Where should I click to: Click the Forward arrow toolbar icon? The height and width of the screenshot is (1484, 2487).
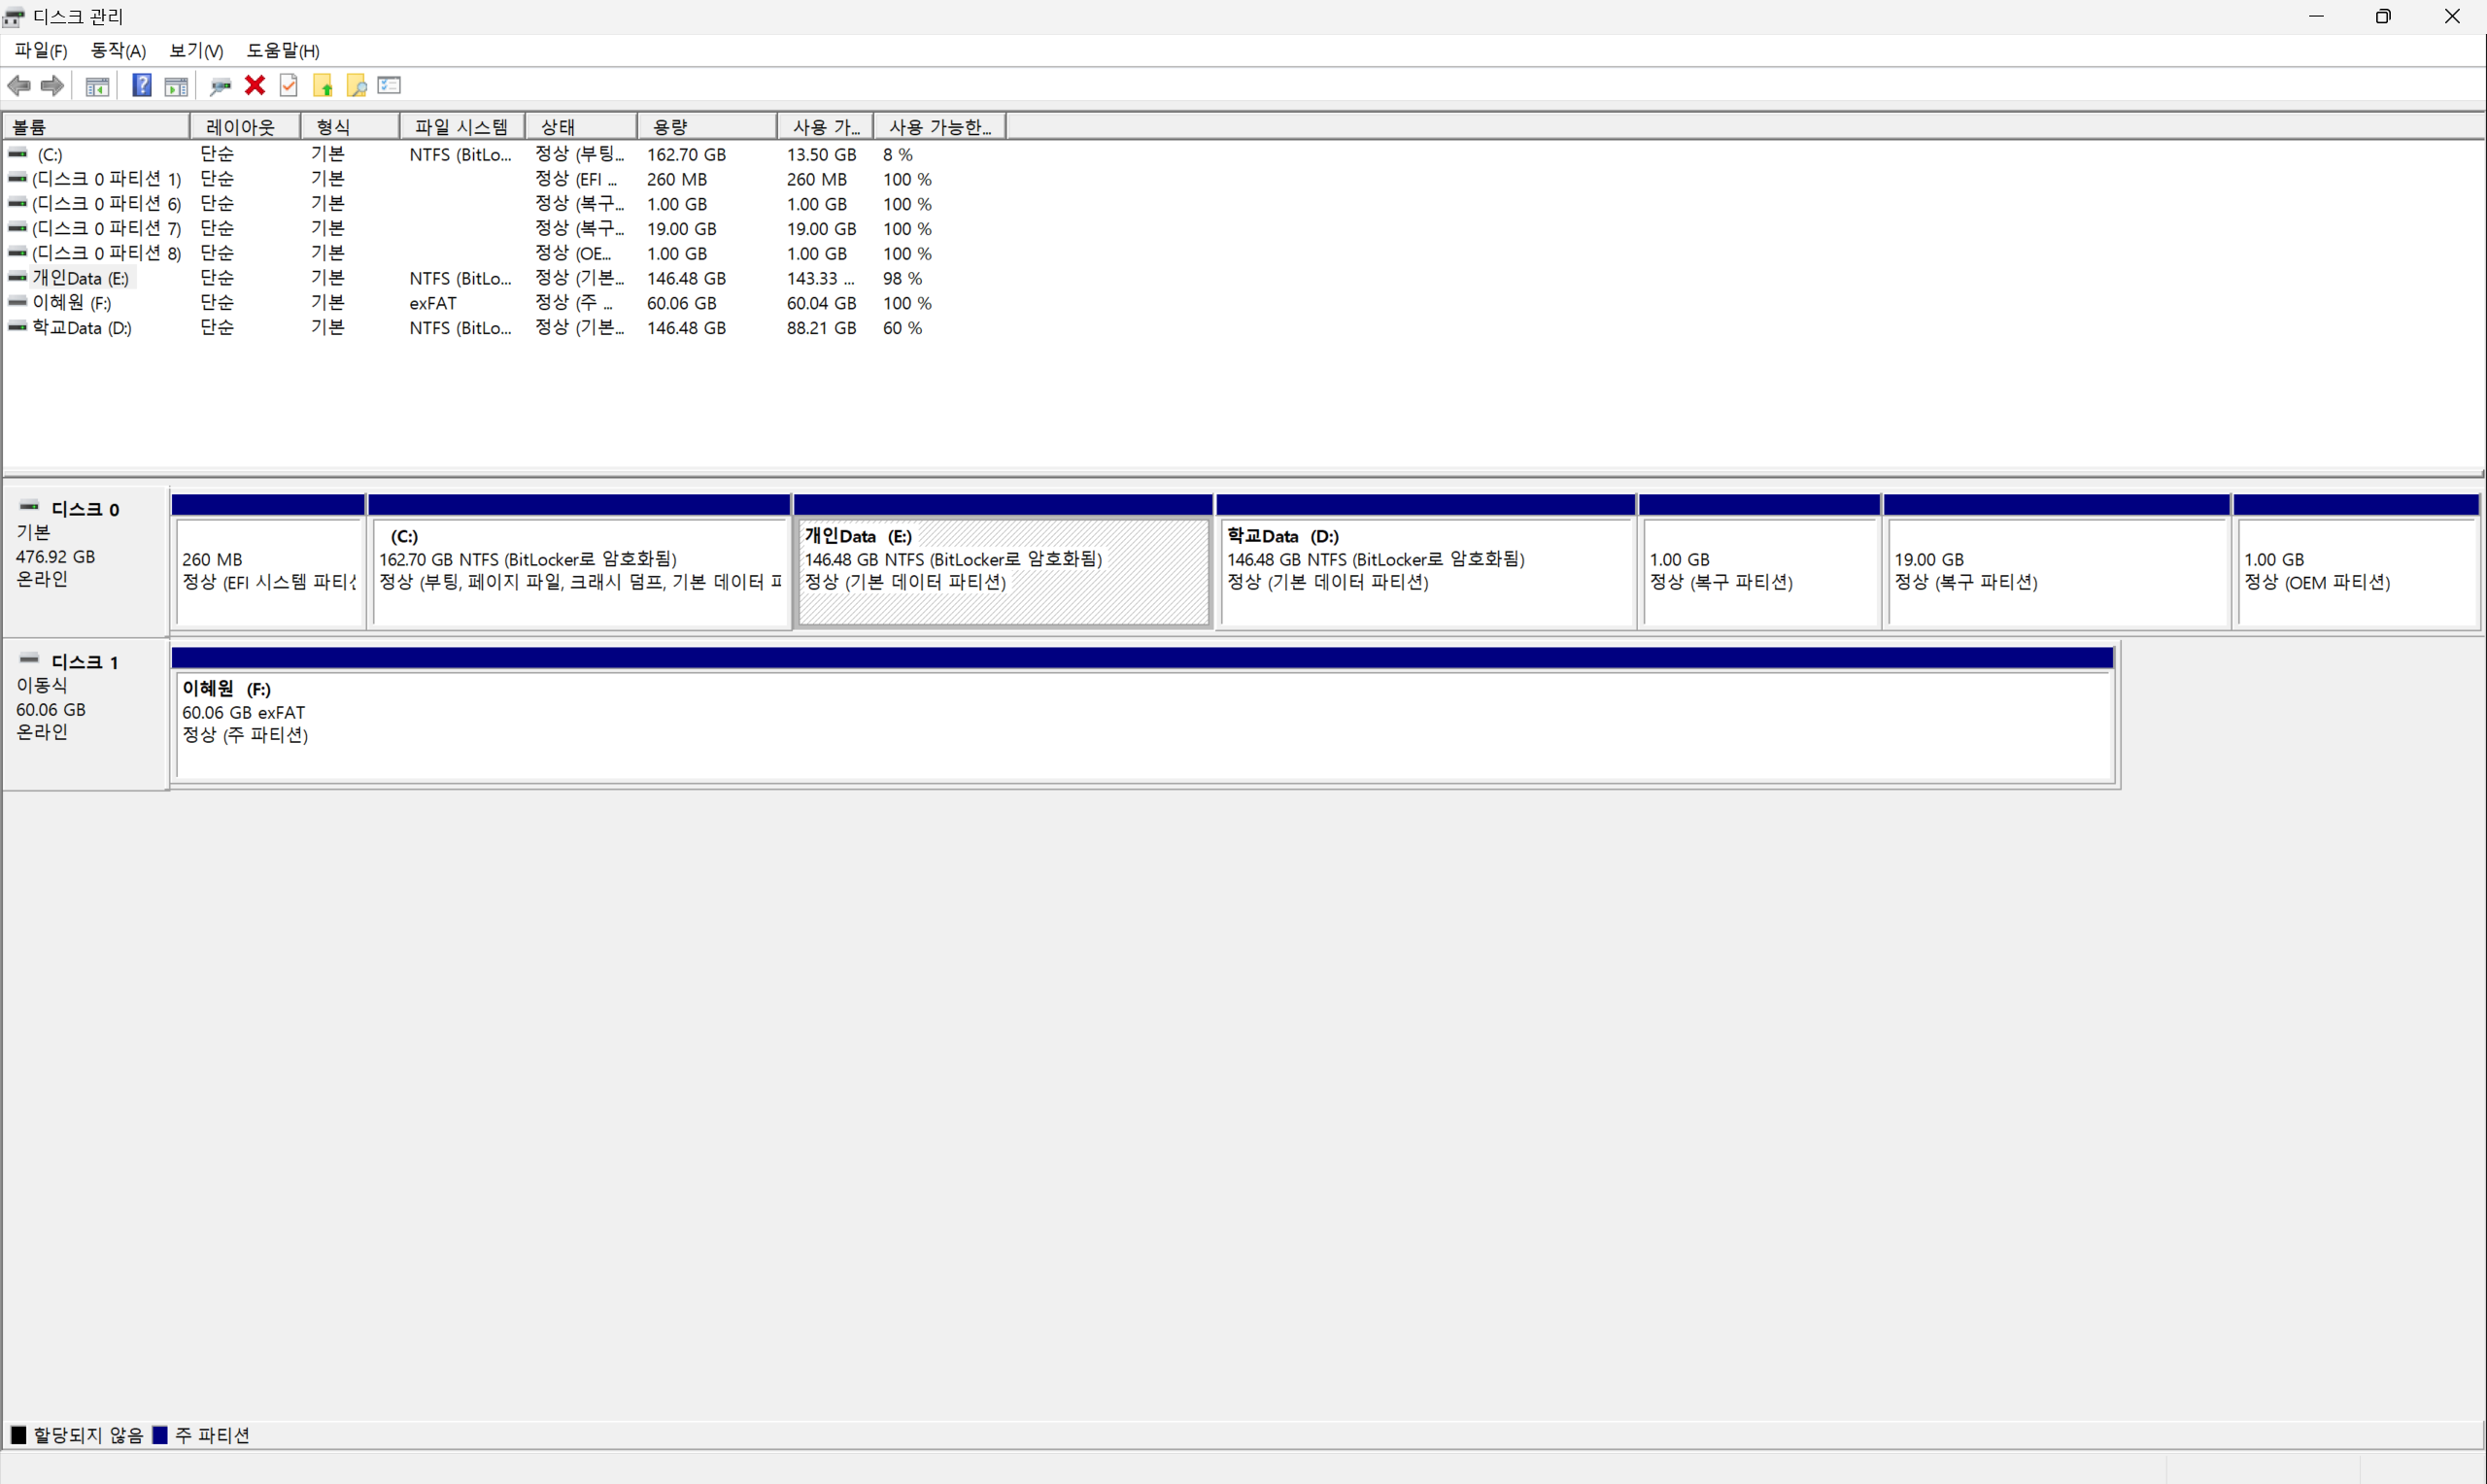coord(52,86)
